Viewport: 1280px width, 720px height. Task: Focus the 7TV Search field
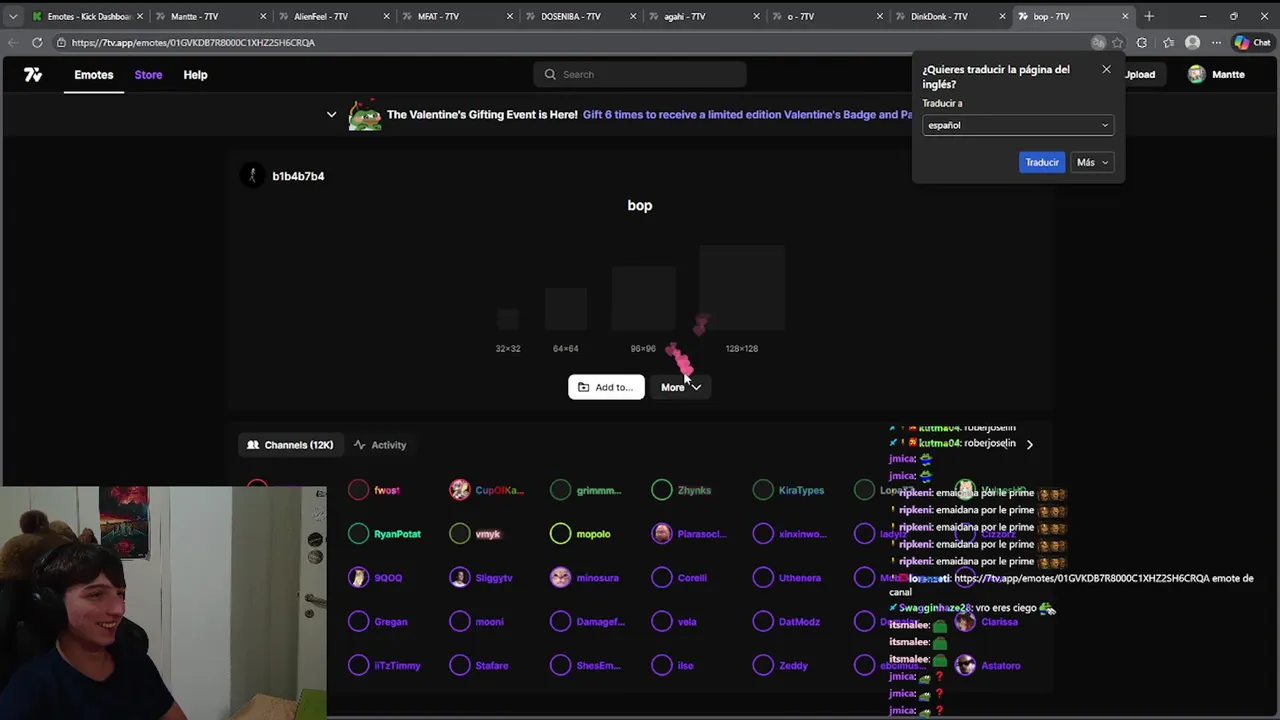coord(640,74)
